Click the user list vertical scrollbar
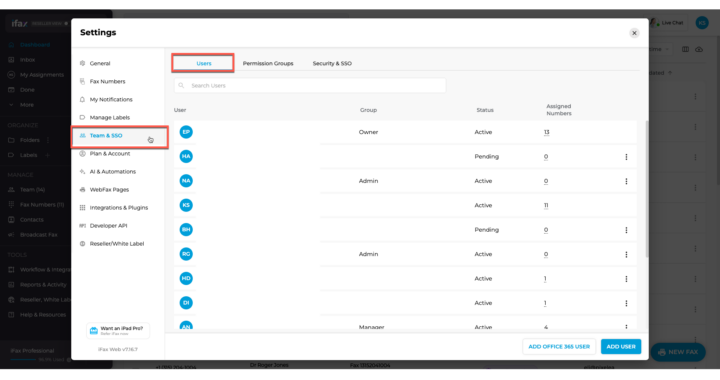 click(x=647, y=189)
